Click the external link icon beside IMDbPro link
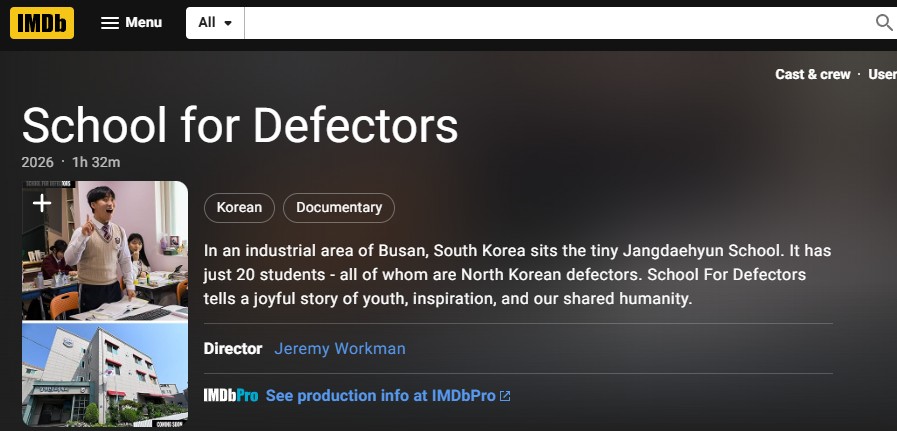897x431 pixels. coord(505,396)
